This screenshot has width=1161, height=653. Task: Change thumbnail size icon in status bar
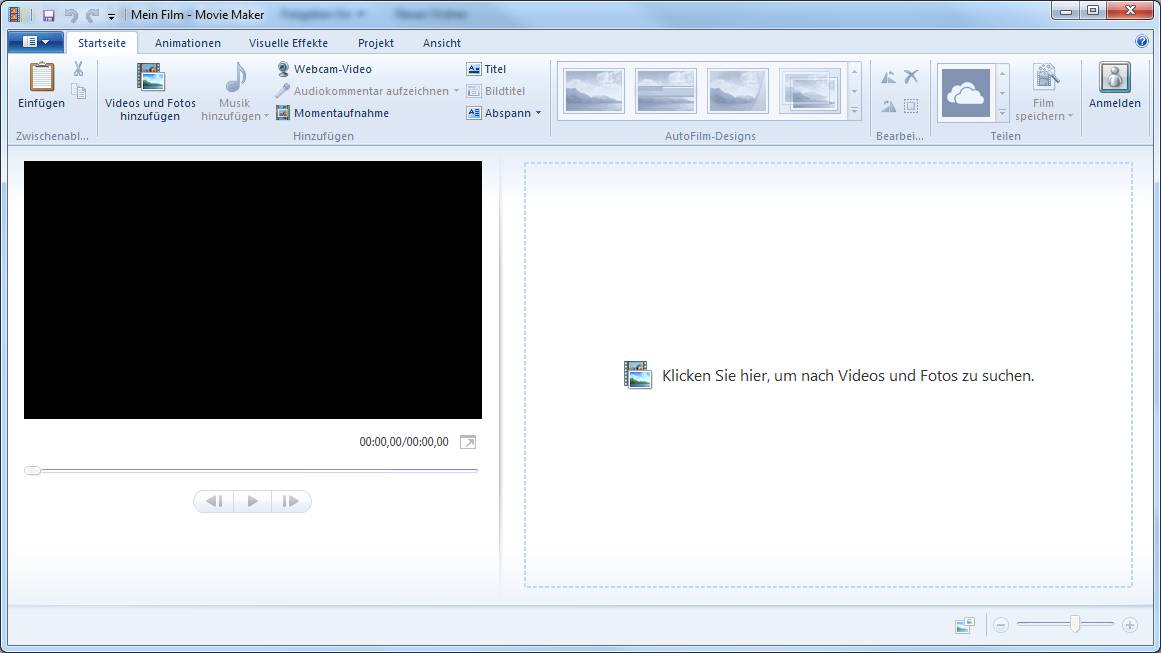[964, 625]
